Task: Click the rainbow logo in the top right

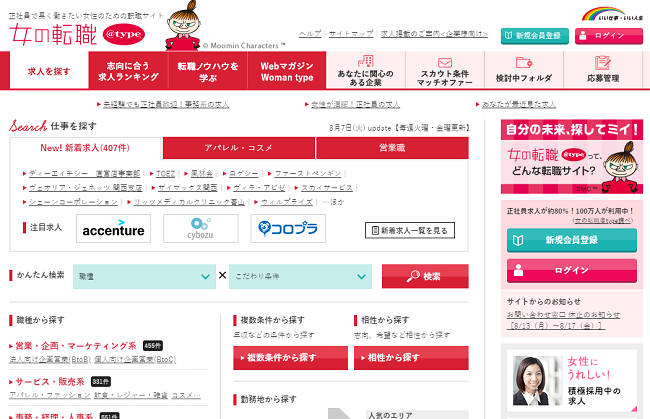Action: point(612,14)
